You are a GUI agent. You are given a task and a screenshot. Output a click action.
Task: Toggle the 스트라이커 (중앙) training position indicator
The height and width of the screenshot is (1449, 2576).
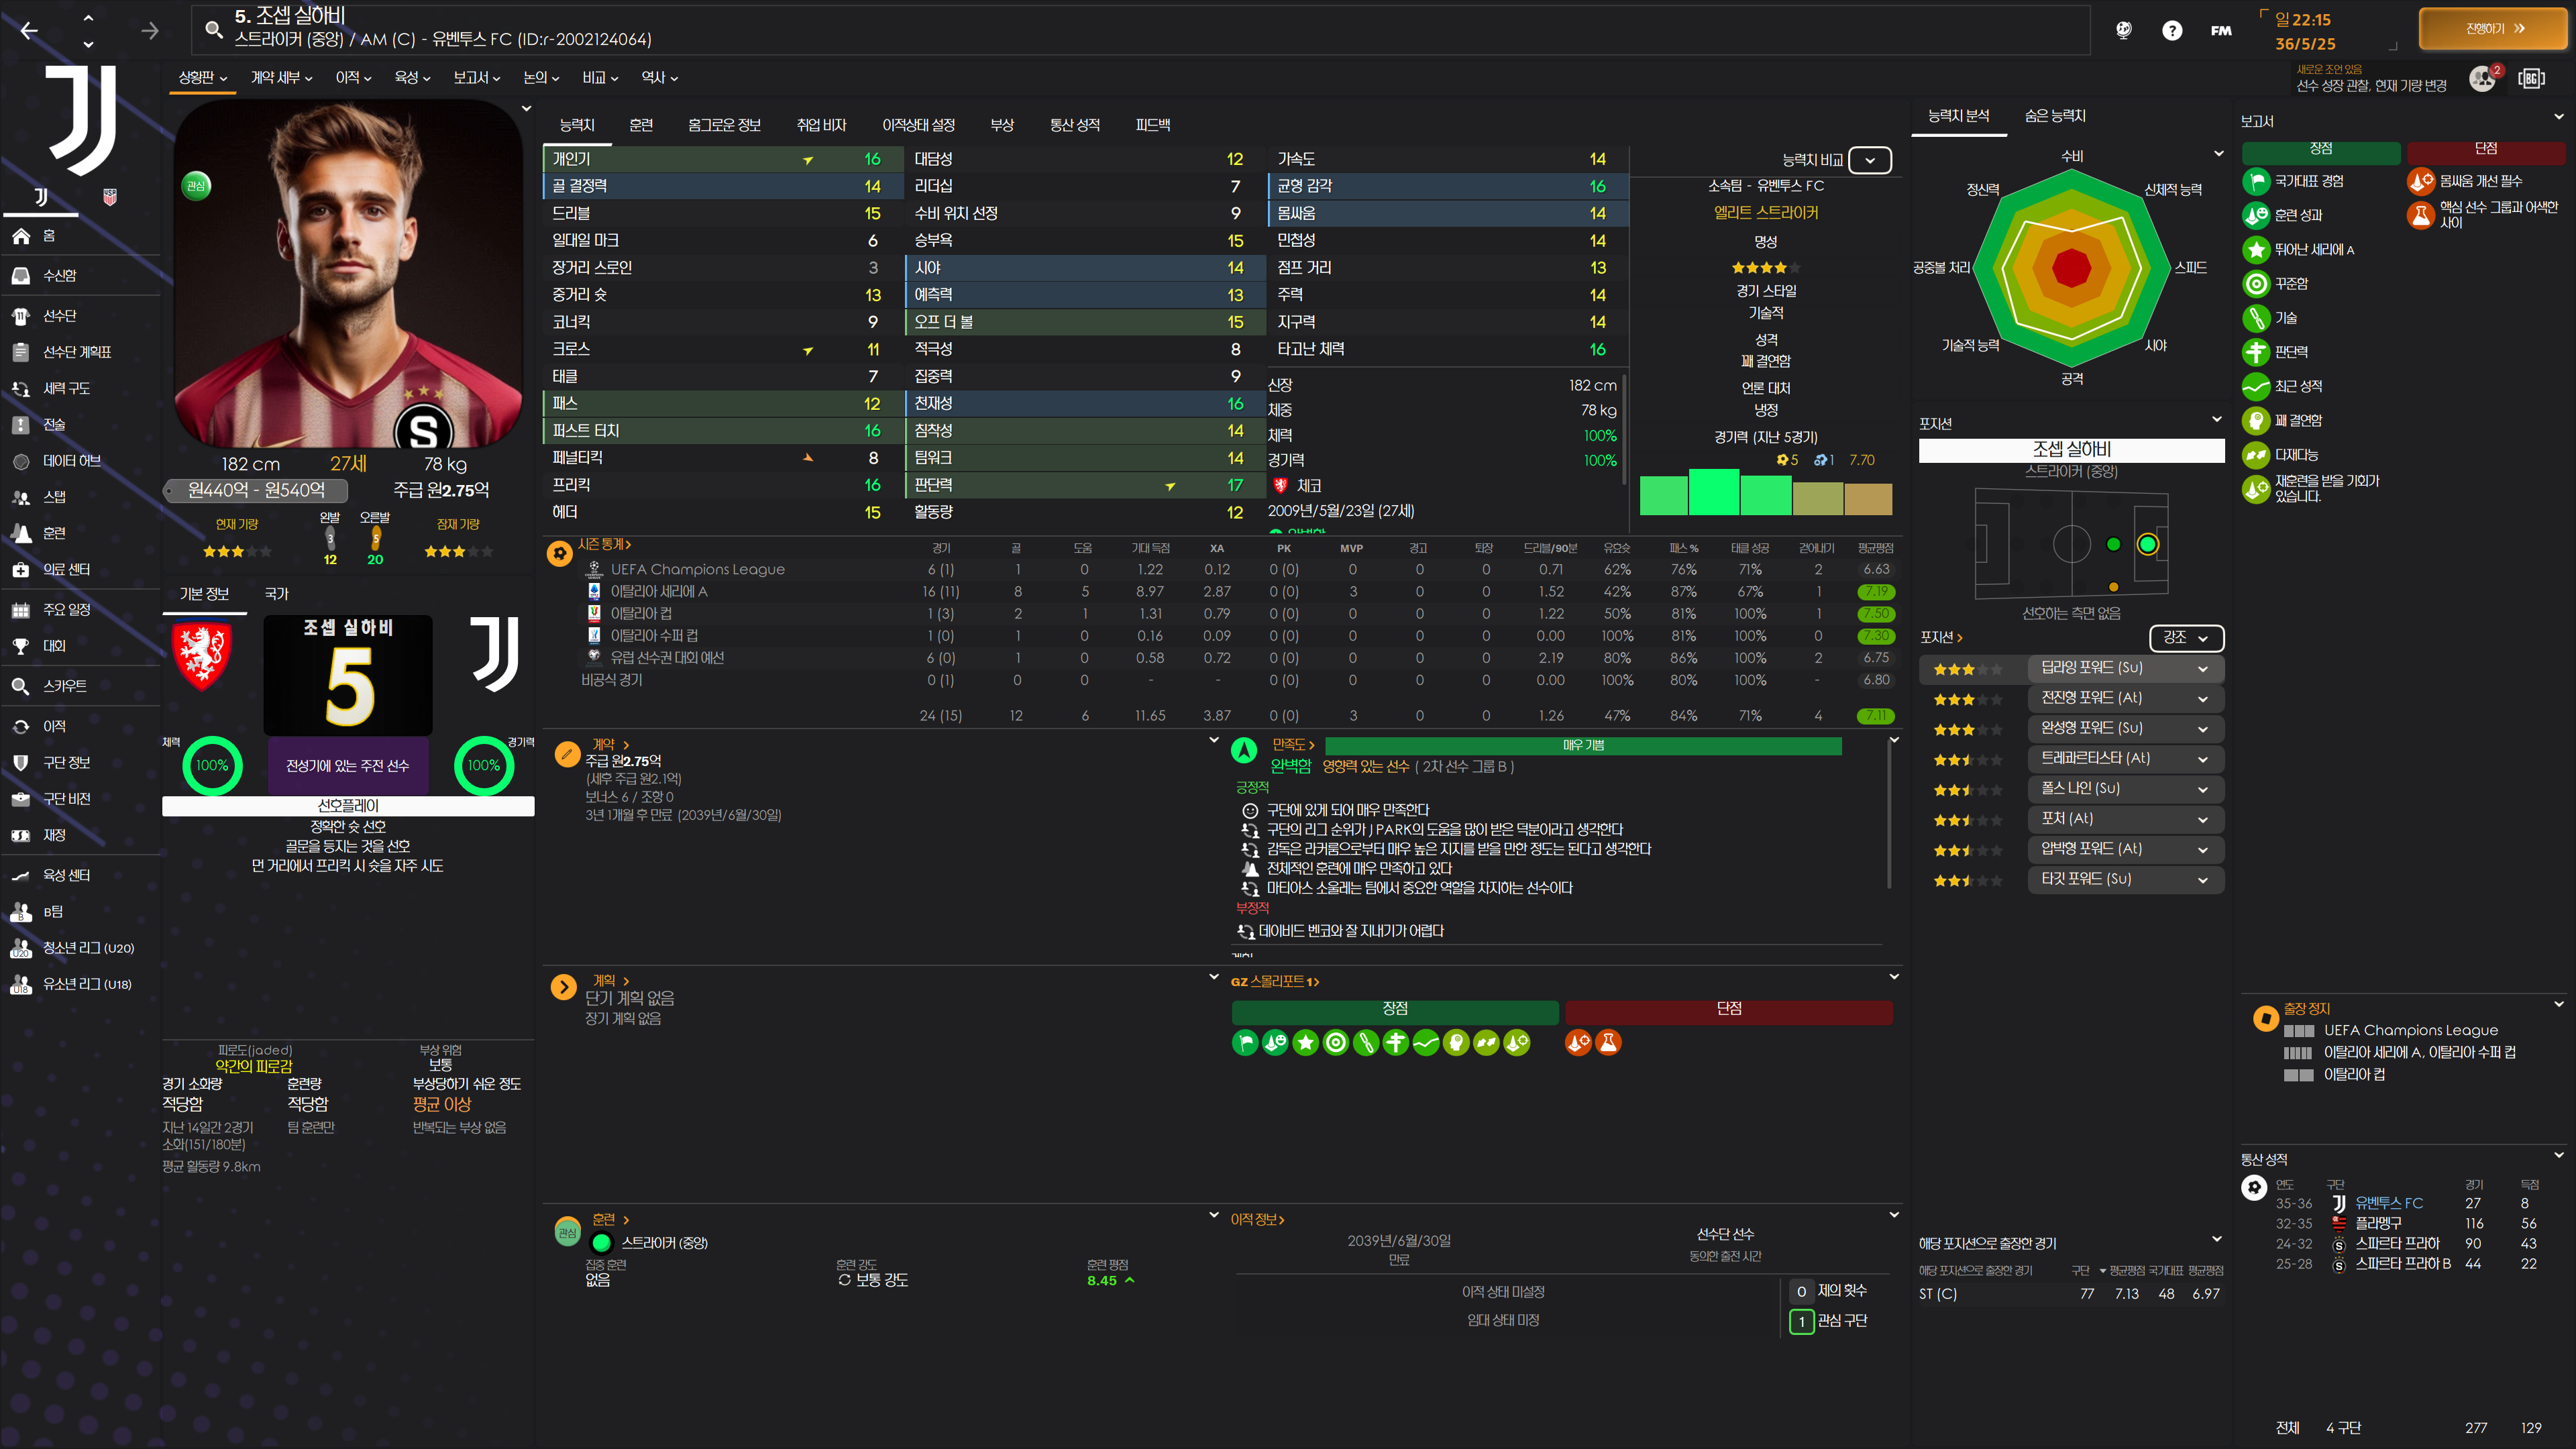(x=601, y=1243)
